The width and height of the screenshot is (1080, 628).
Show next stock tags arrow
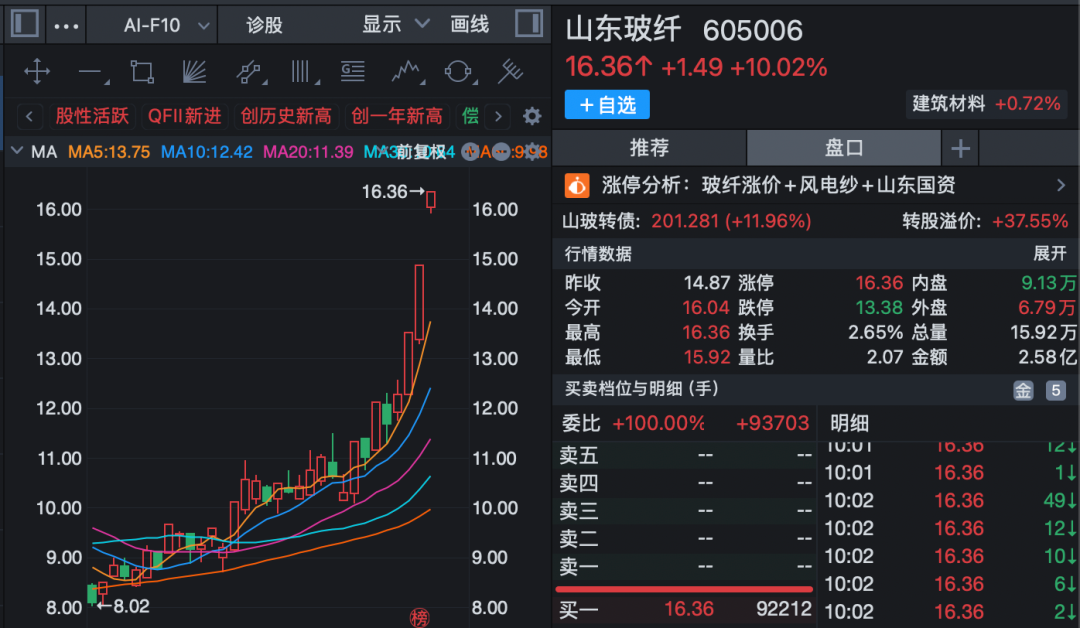tap(497, 116)
